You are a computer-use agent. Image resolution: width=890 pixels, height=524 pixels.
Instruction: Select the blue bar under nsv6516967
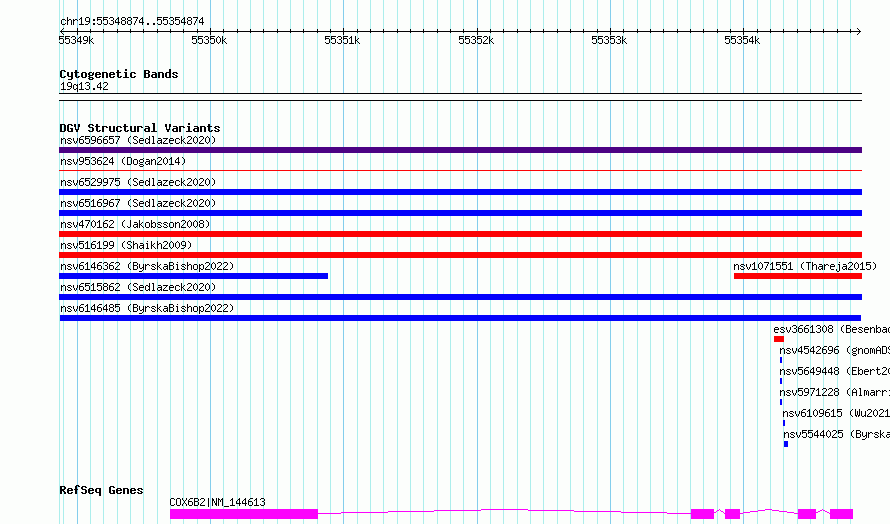[x=460, y=213]
